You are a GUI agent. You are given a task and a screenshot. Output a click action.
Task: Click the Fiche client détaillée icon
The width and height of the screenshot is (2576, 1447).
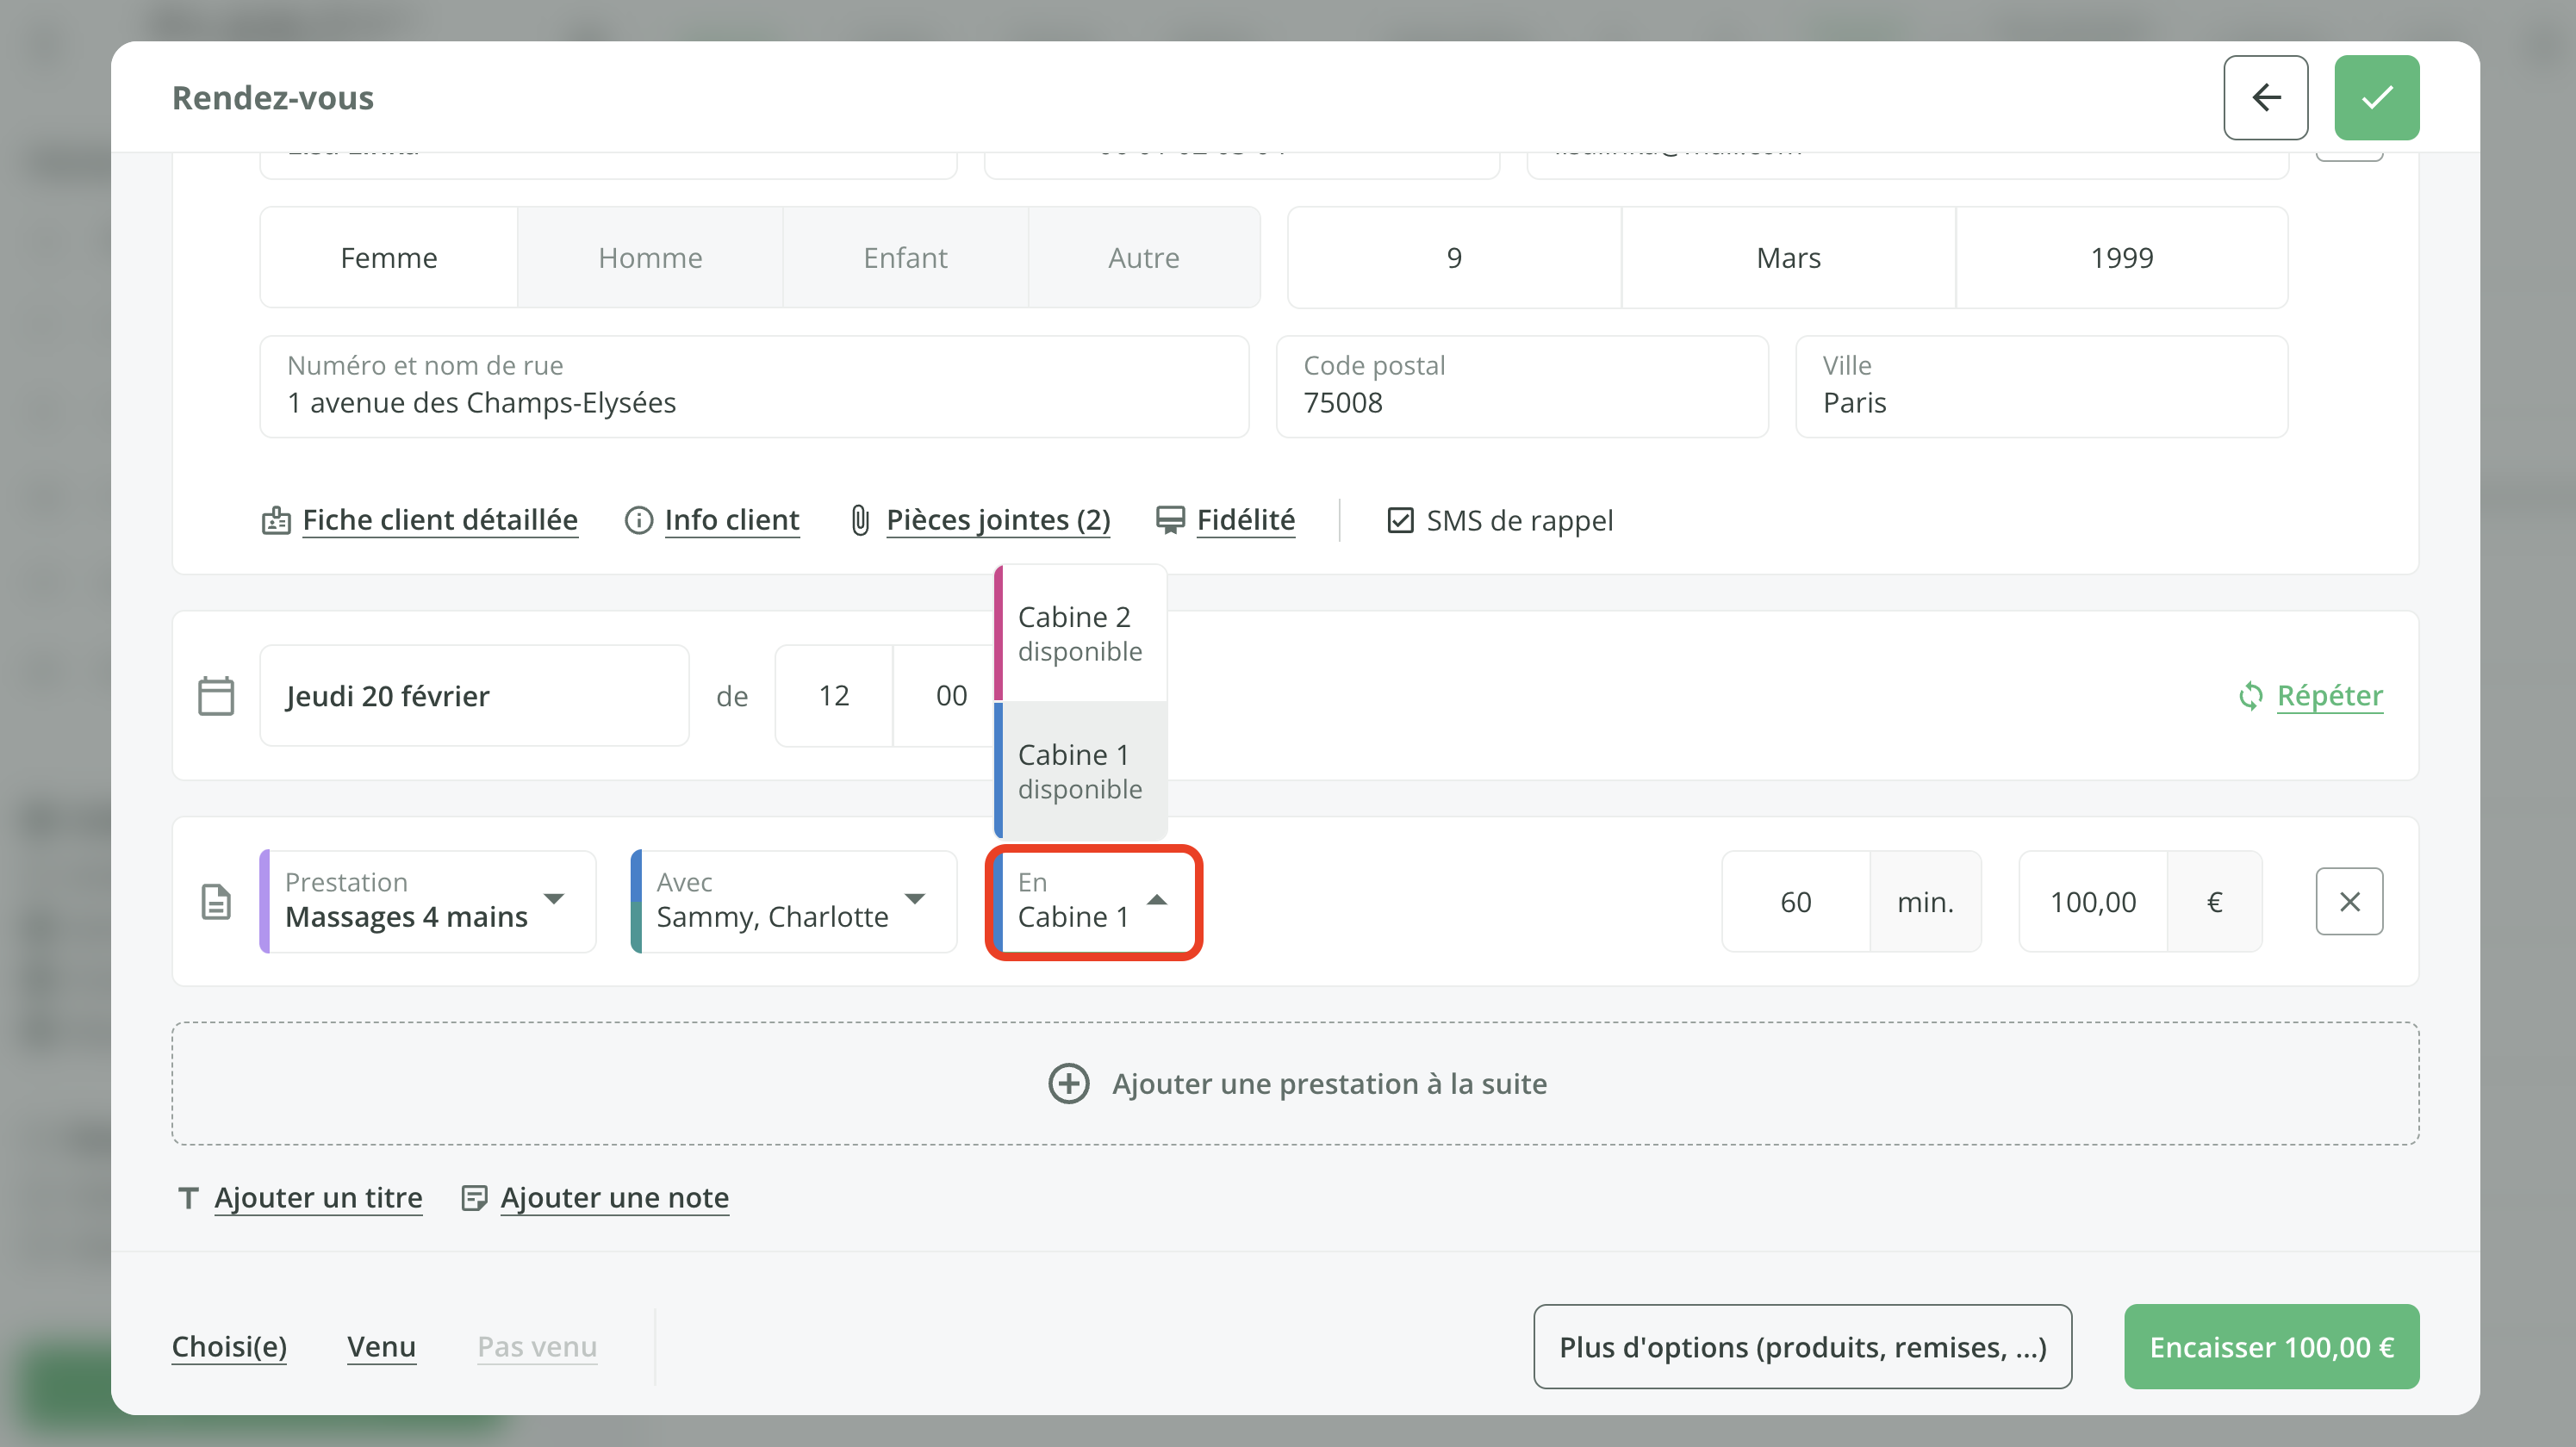[x=276, y=521]
